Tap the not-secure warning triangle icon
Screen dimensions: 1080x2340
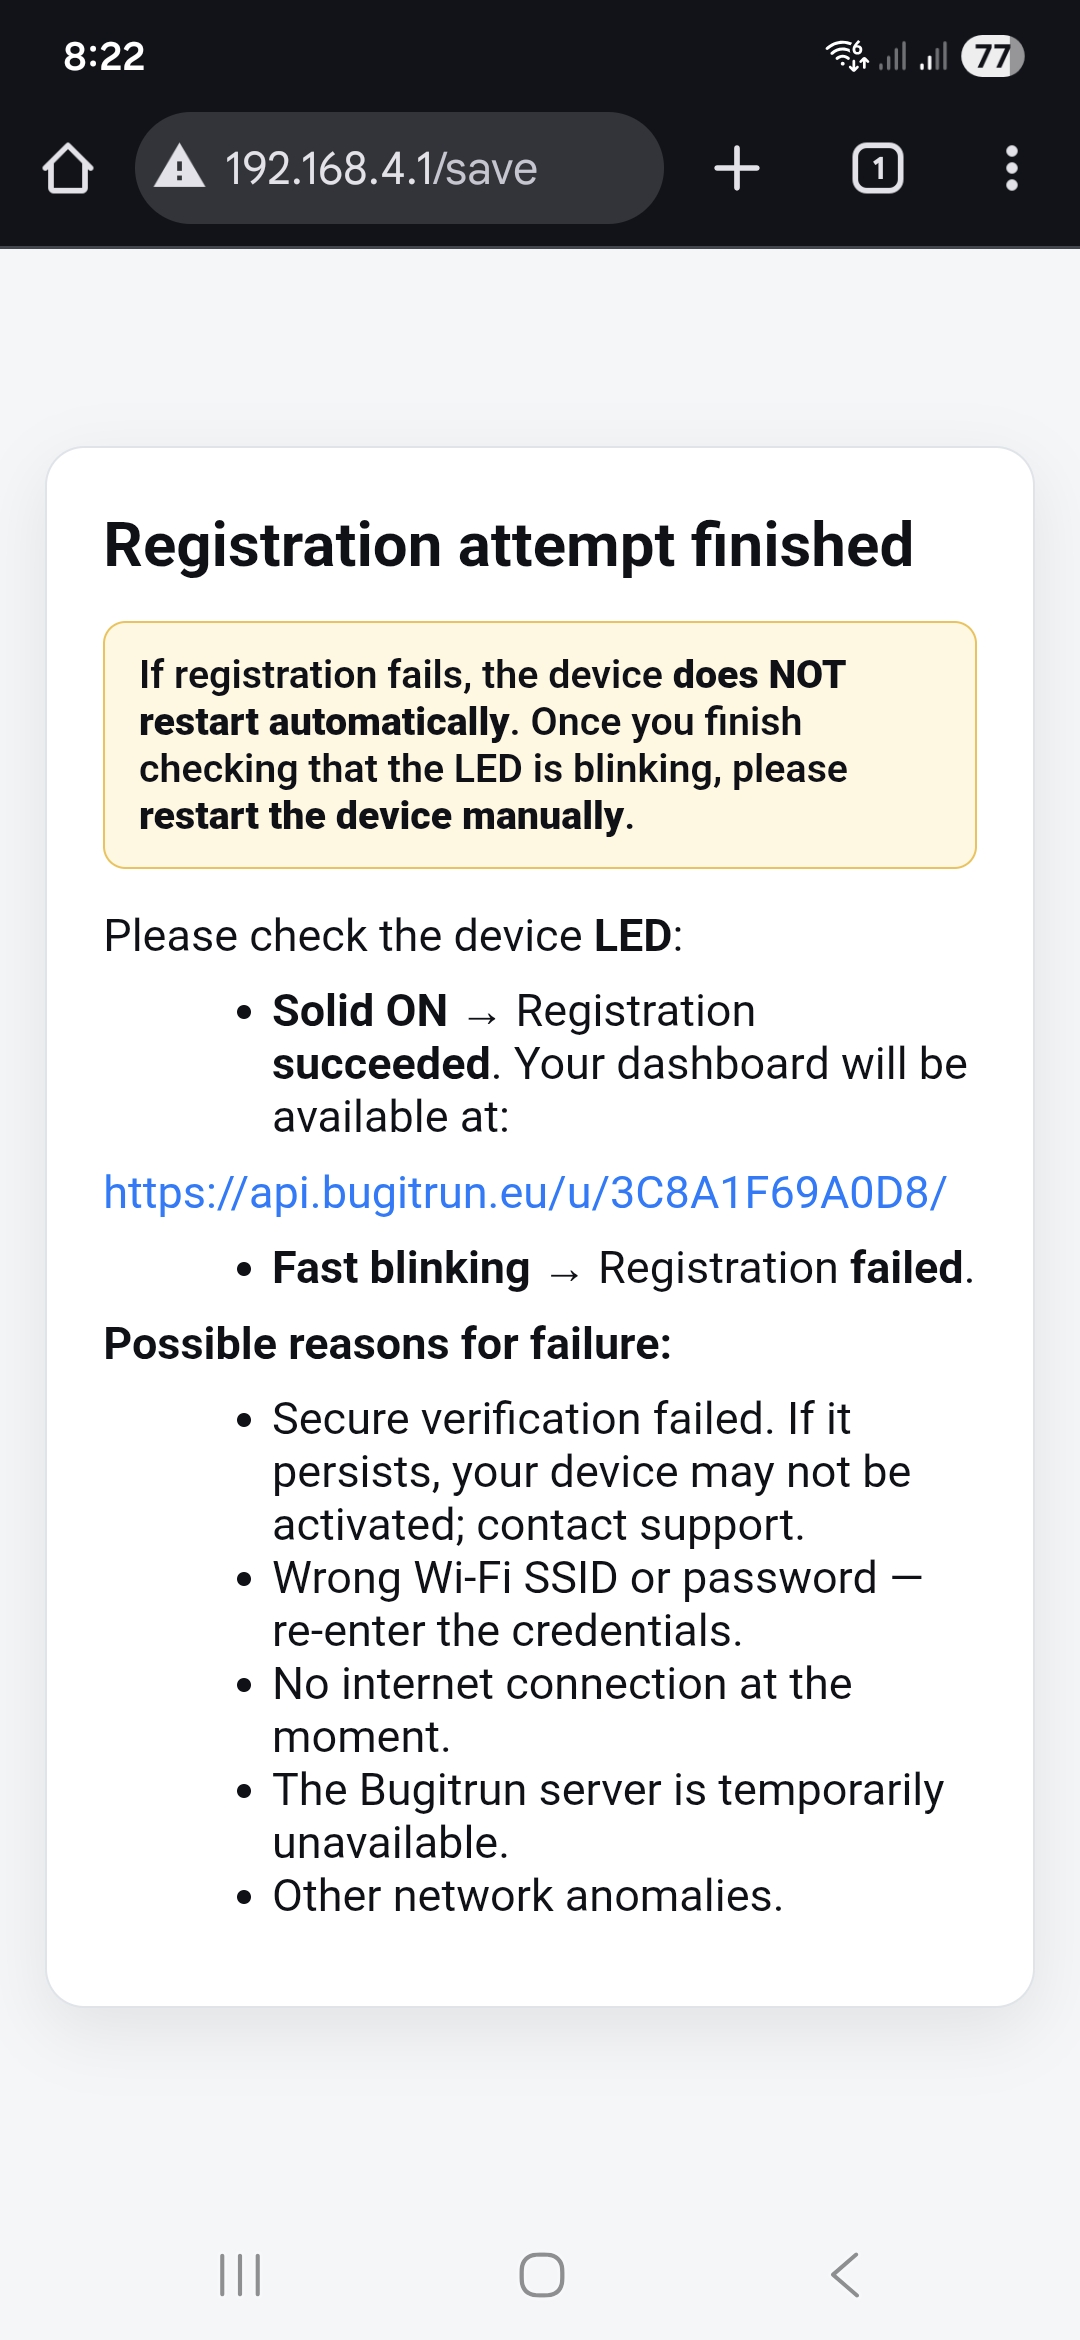(180, 167)
